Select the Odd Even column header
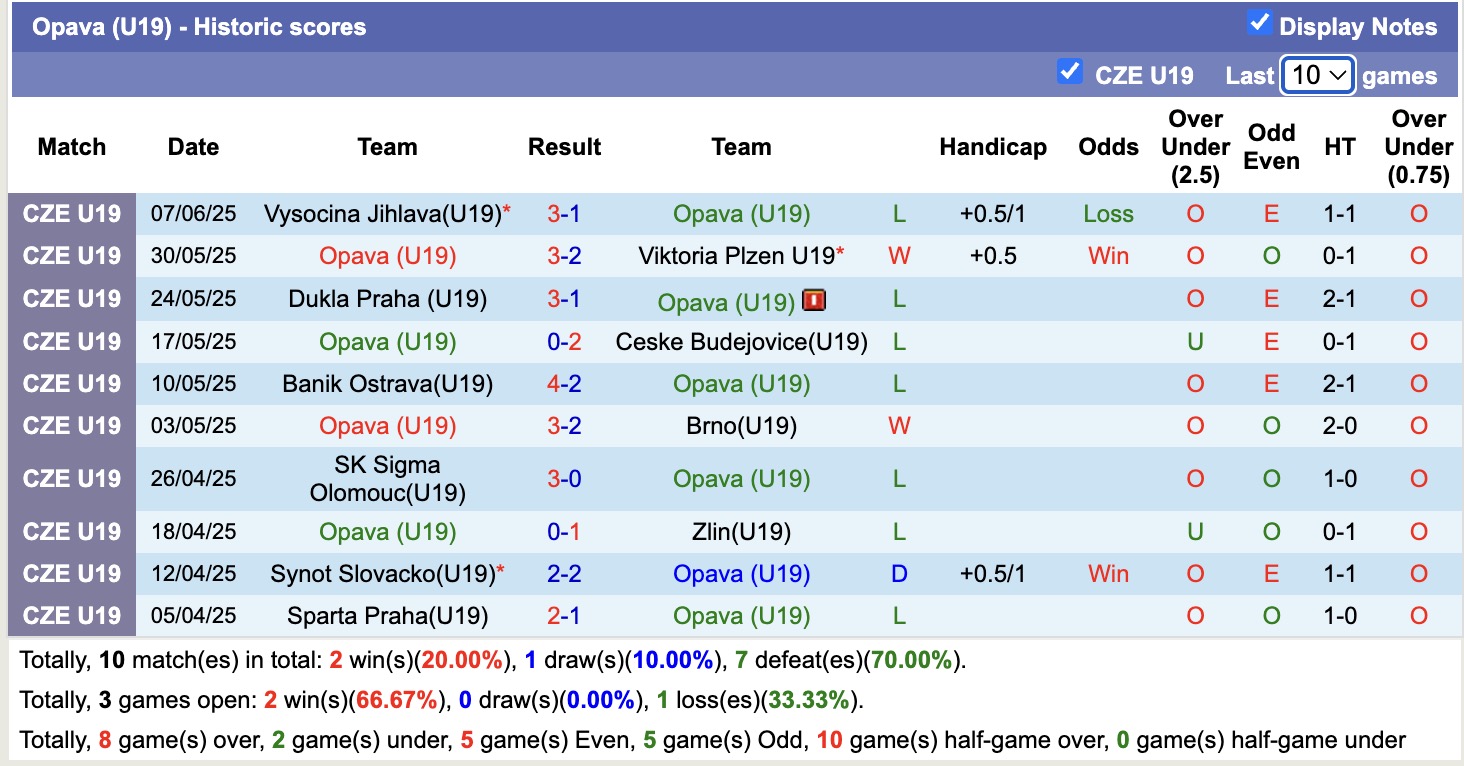 (x=1271, y=147)
